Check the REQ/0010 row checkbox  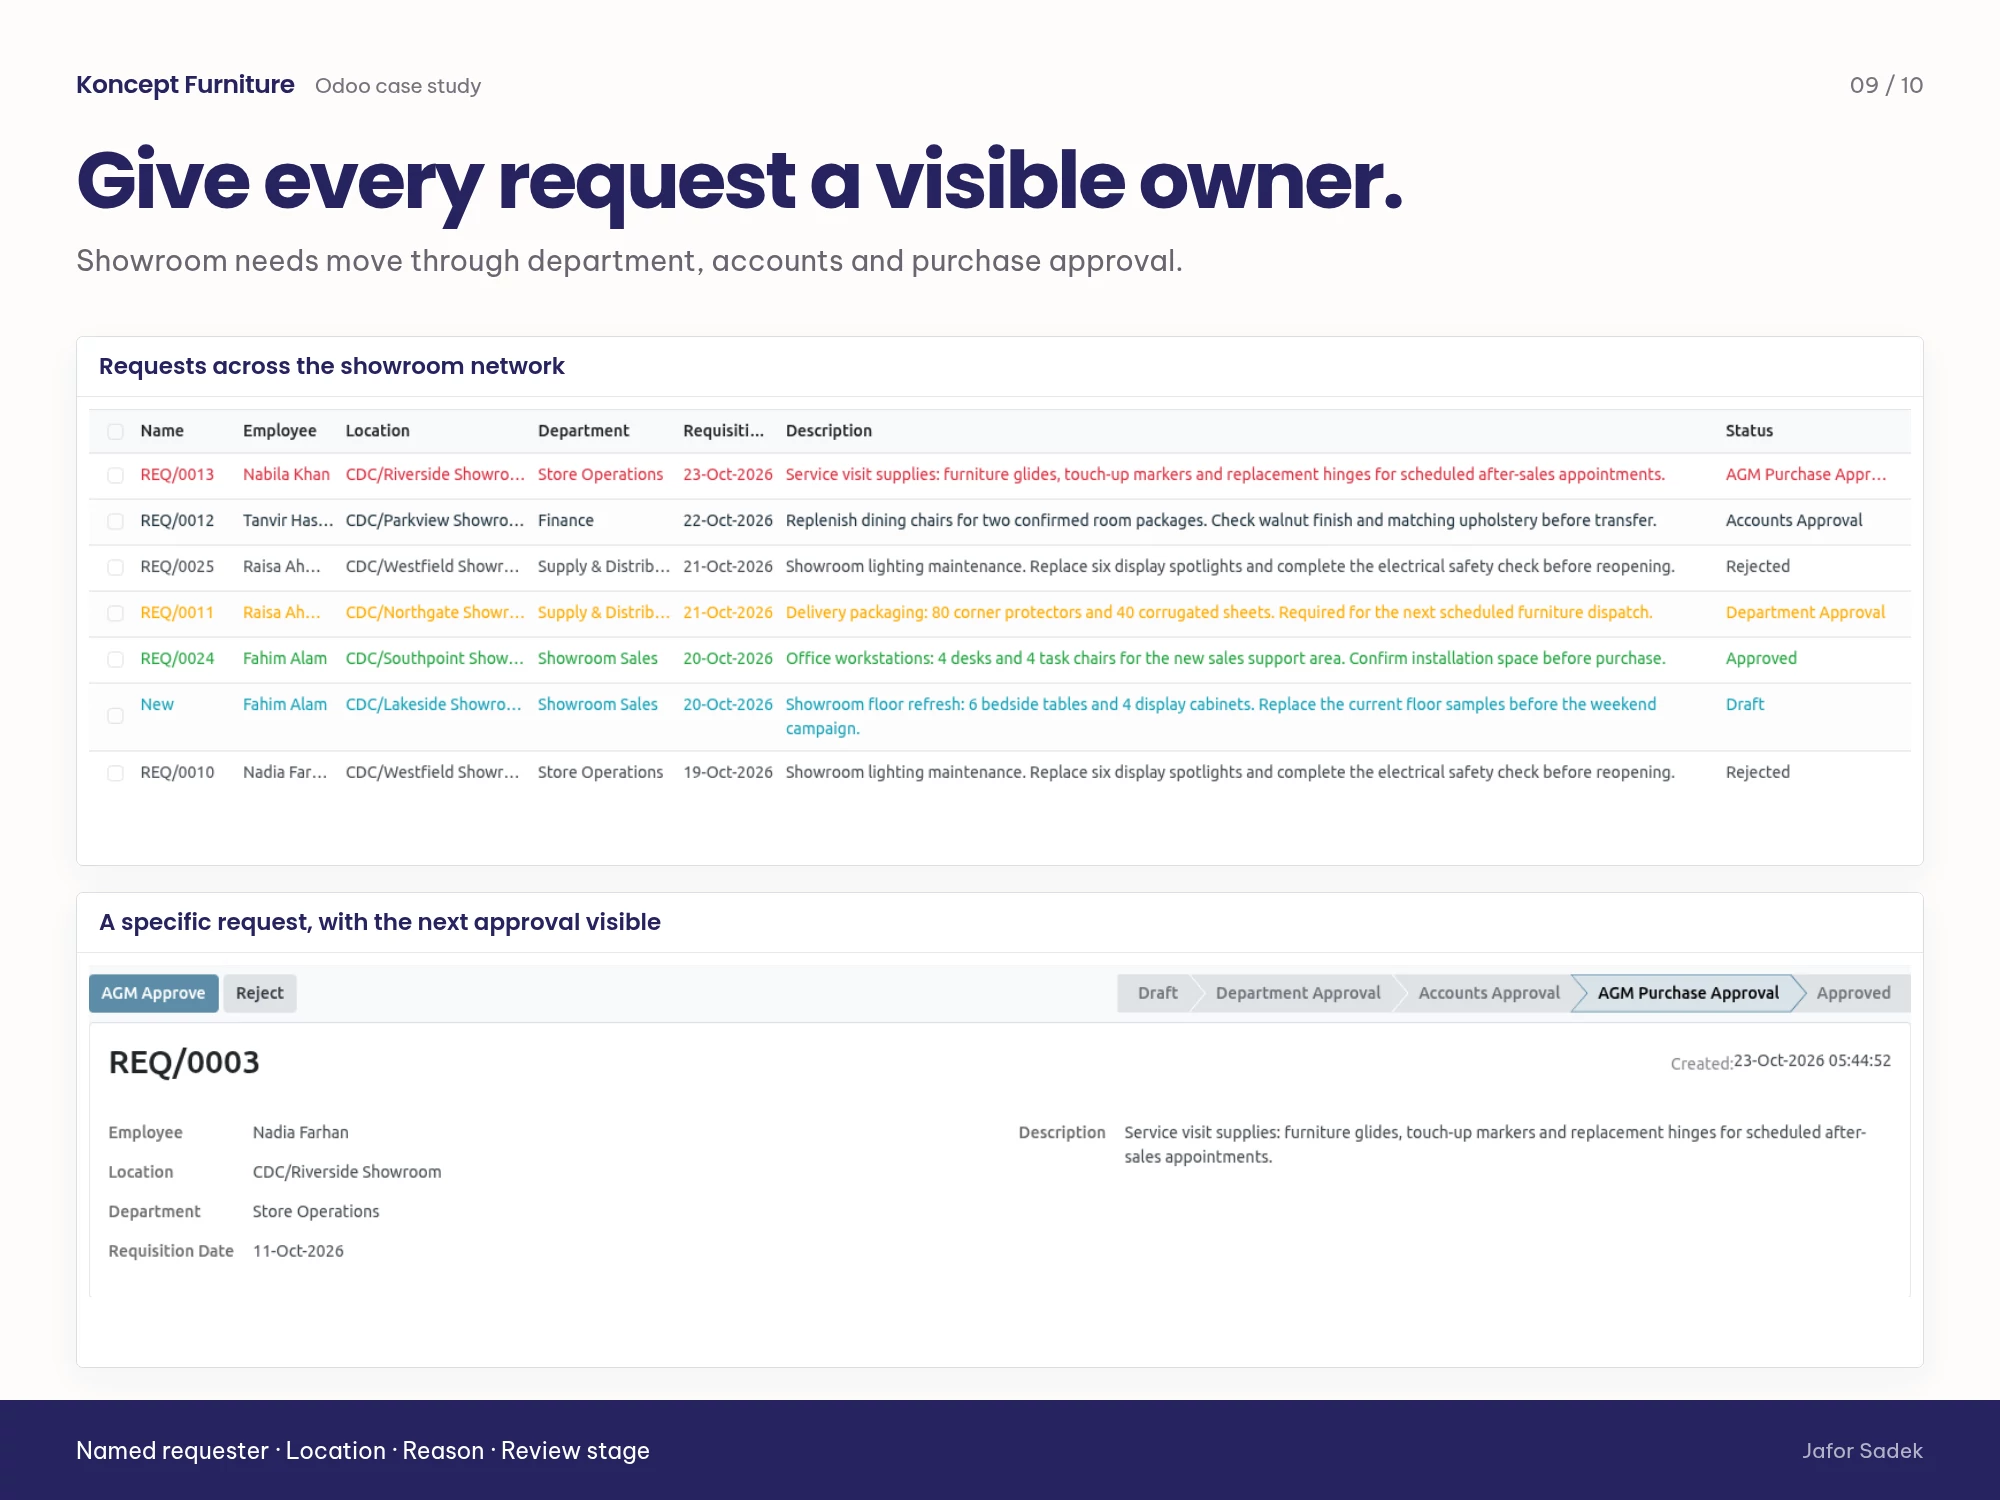(x=116, y=774)
